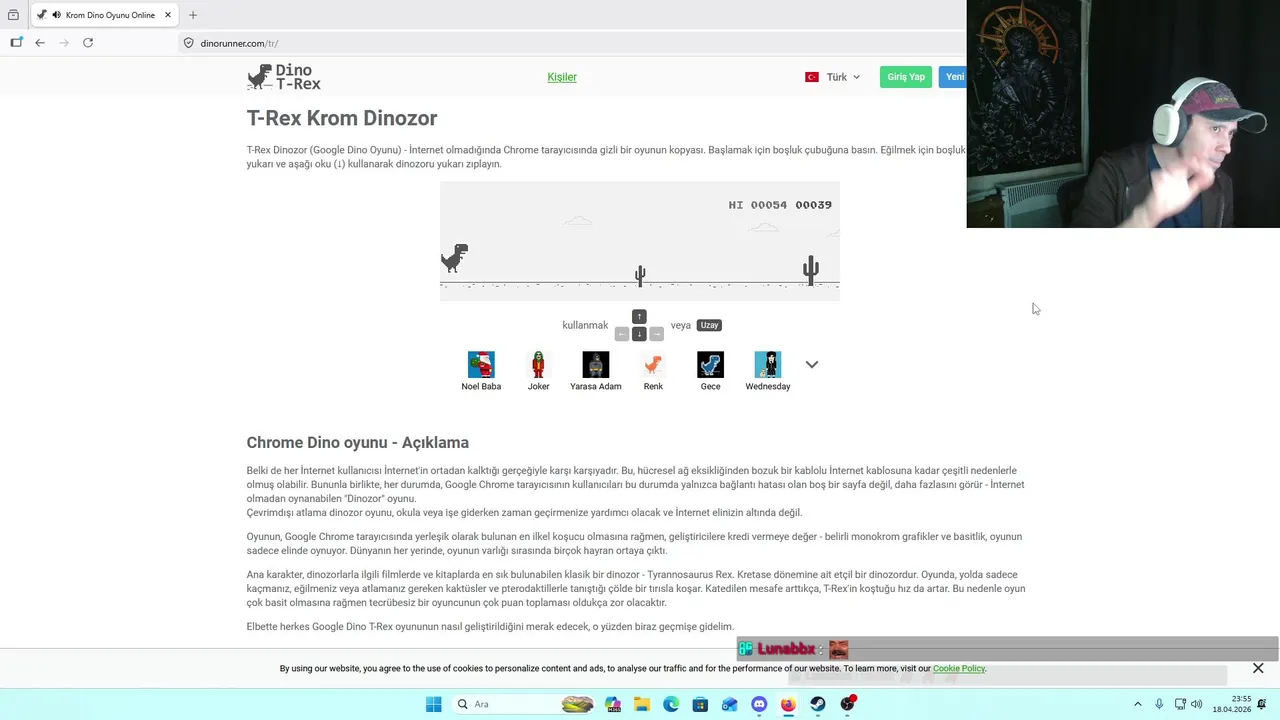This screenshot has width=1280, height=720.
Task: Open File Explorer from taskbar
Action: click(x=642, y=704)
